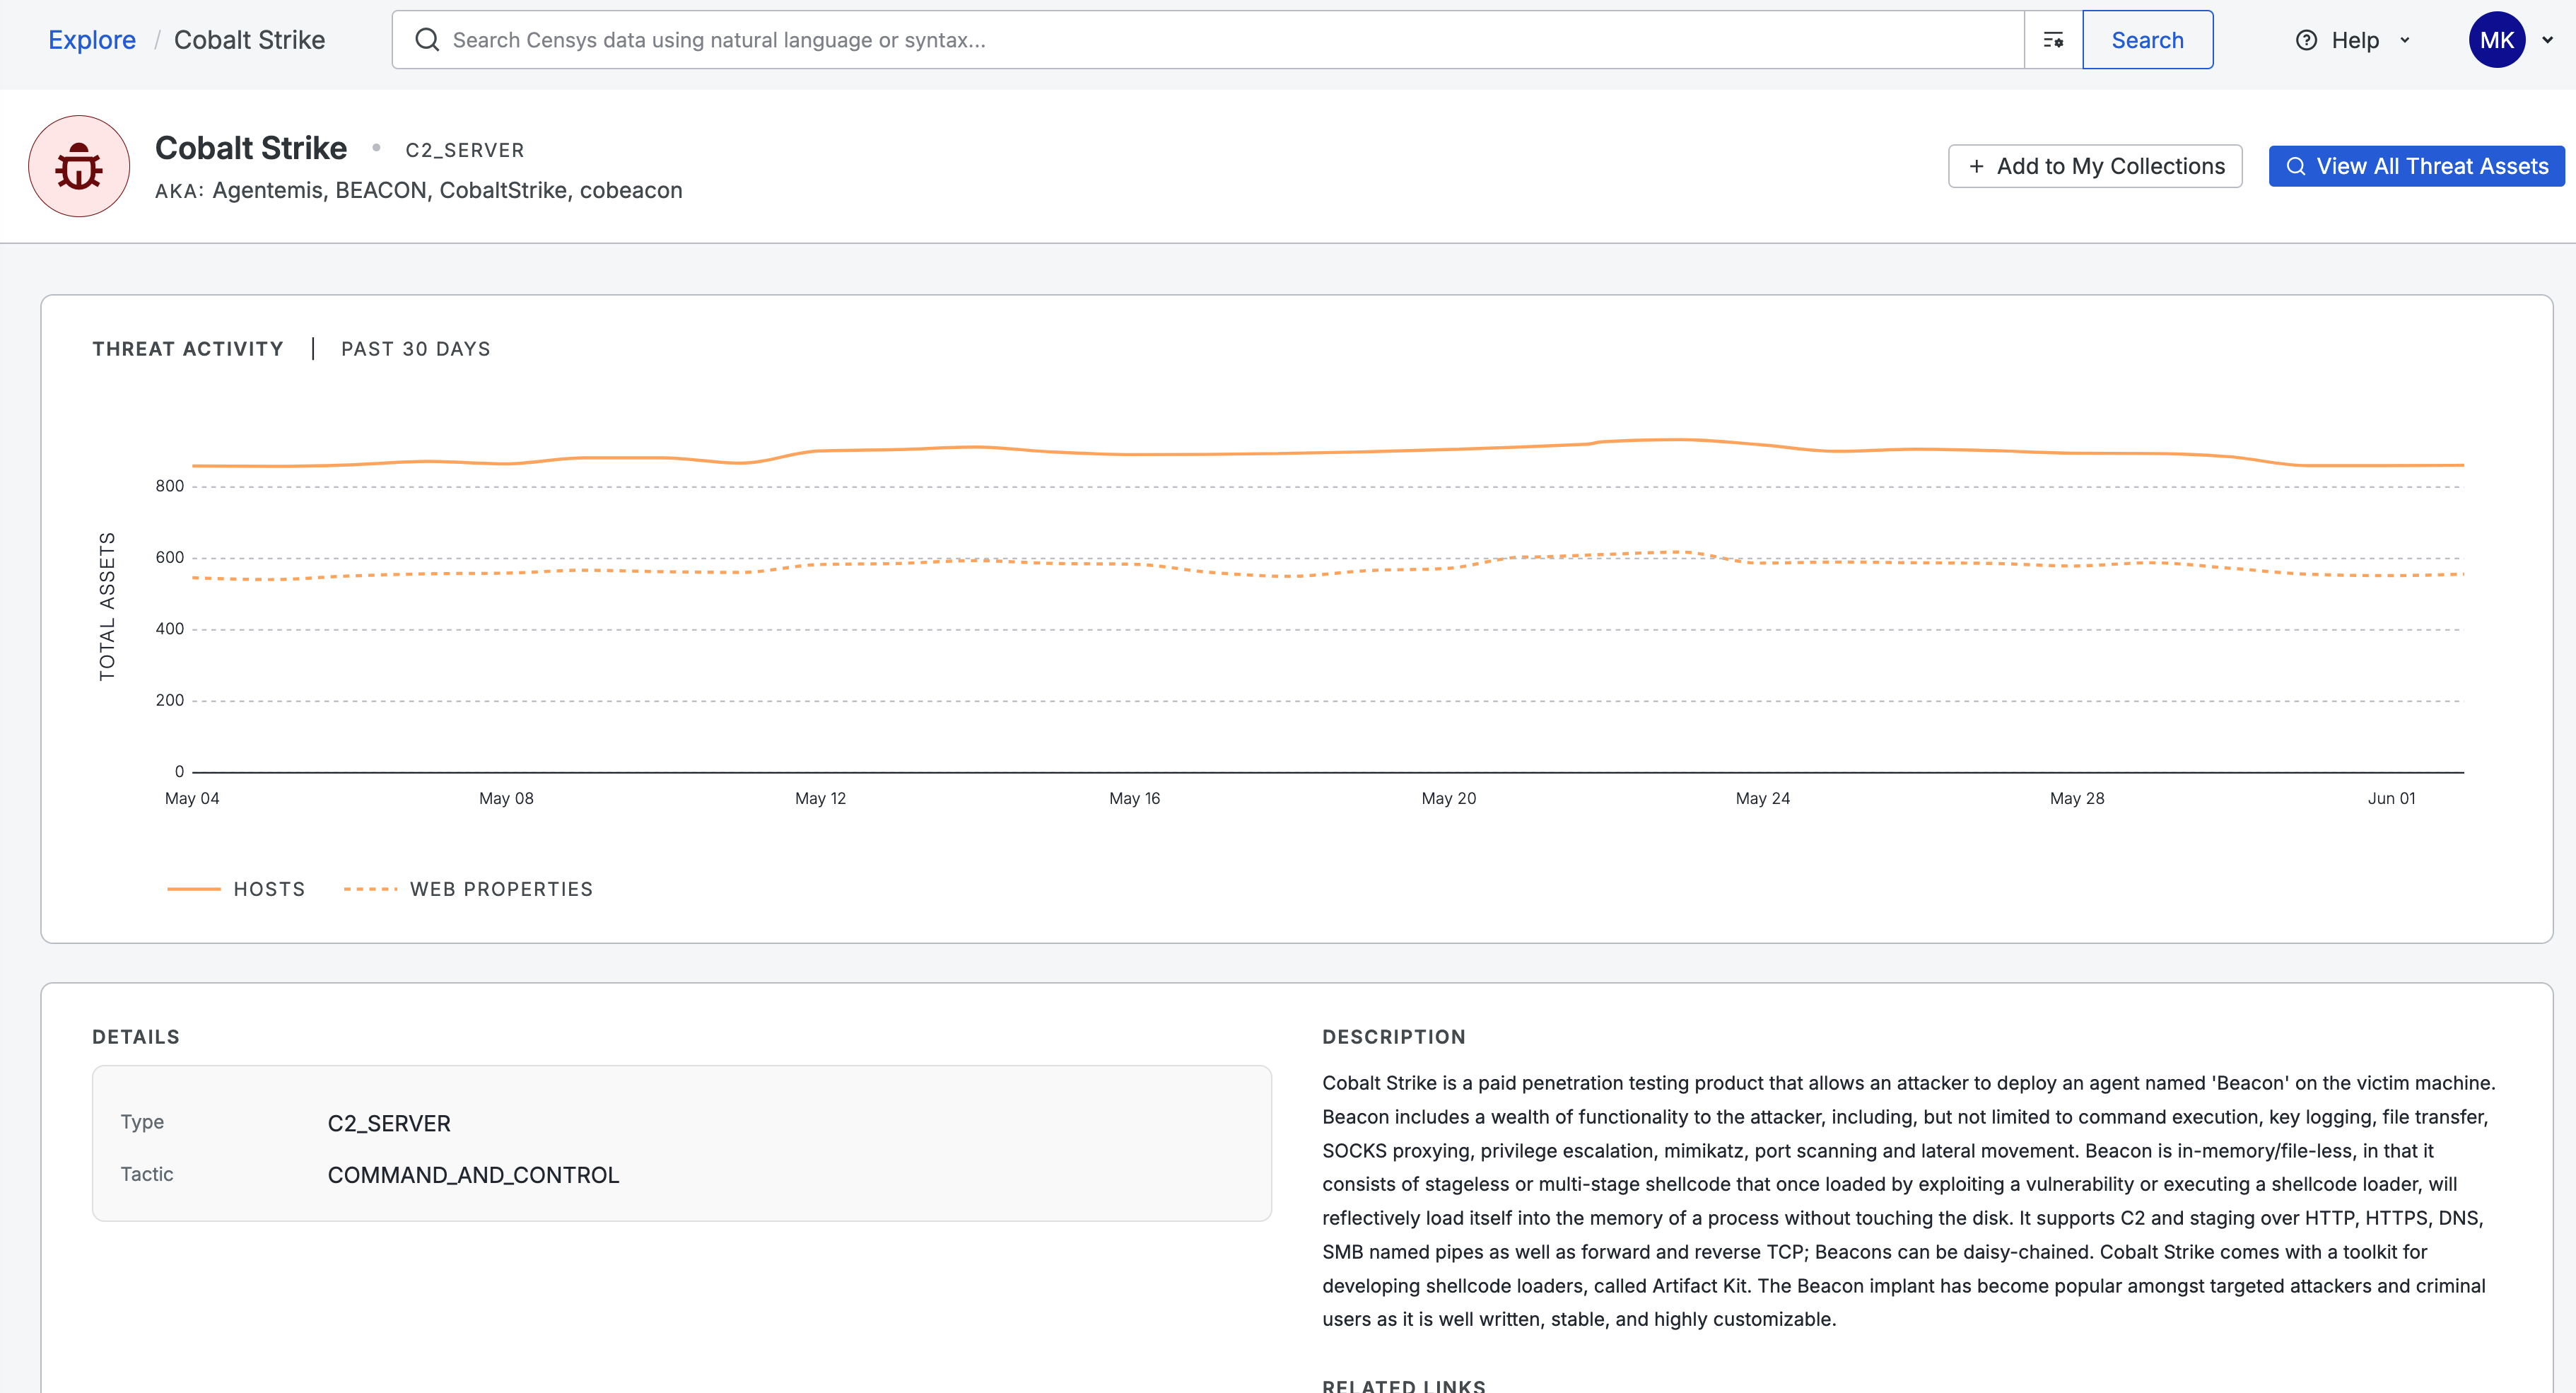Open the query filter settings icon
Image resolution: width=2576 pixels, height=1393 pixels.
point(2053,40)
